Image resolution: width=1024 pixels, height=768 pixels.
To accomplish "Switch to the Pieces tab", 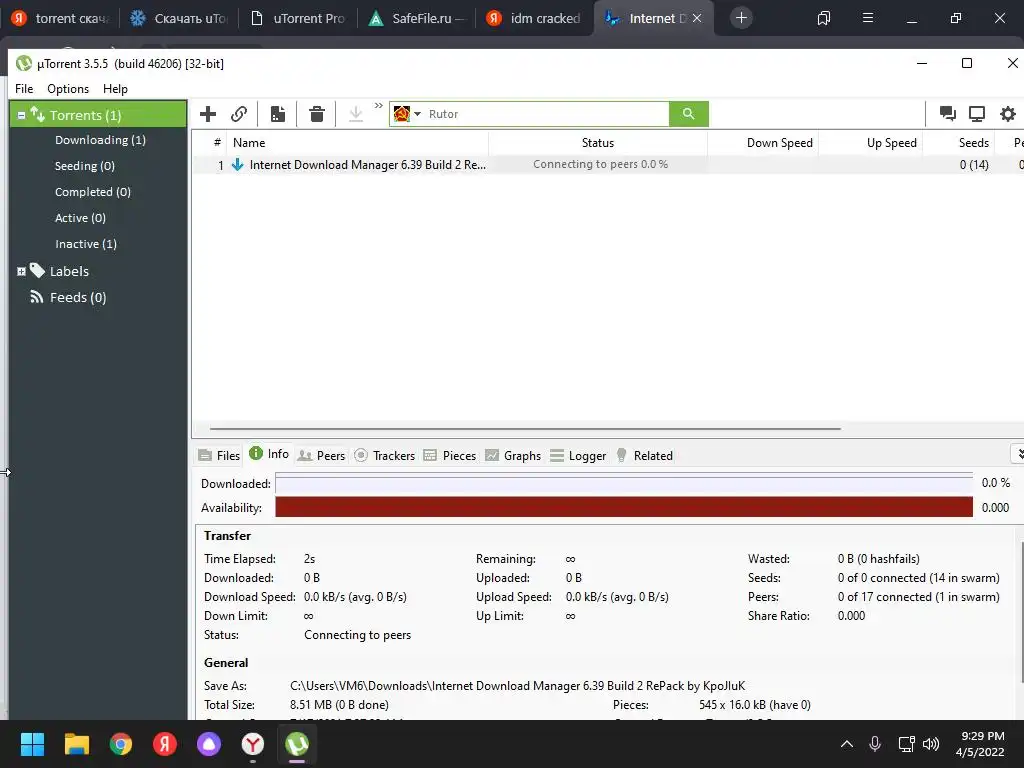I will [x=450, y=456].
